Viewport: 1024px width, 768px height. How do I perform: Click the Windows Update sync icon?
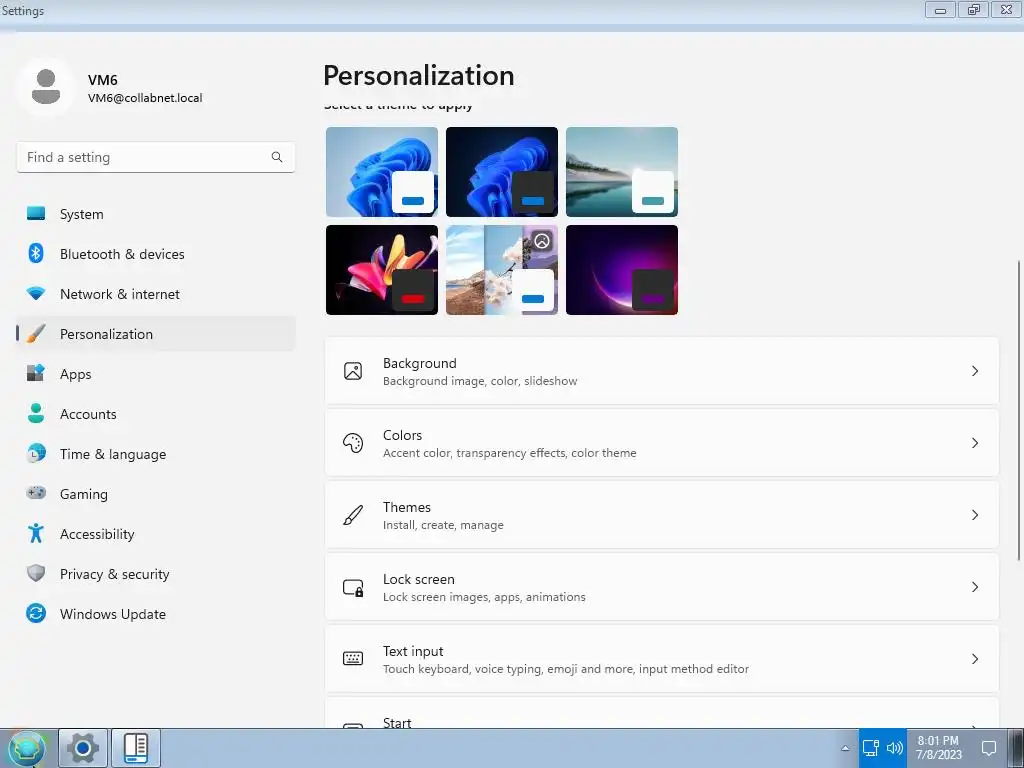click(x=36, y=613)
